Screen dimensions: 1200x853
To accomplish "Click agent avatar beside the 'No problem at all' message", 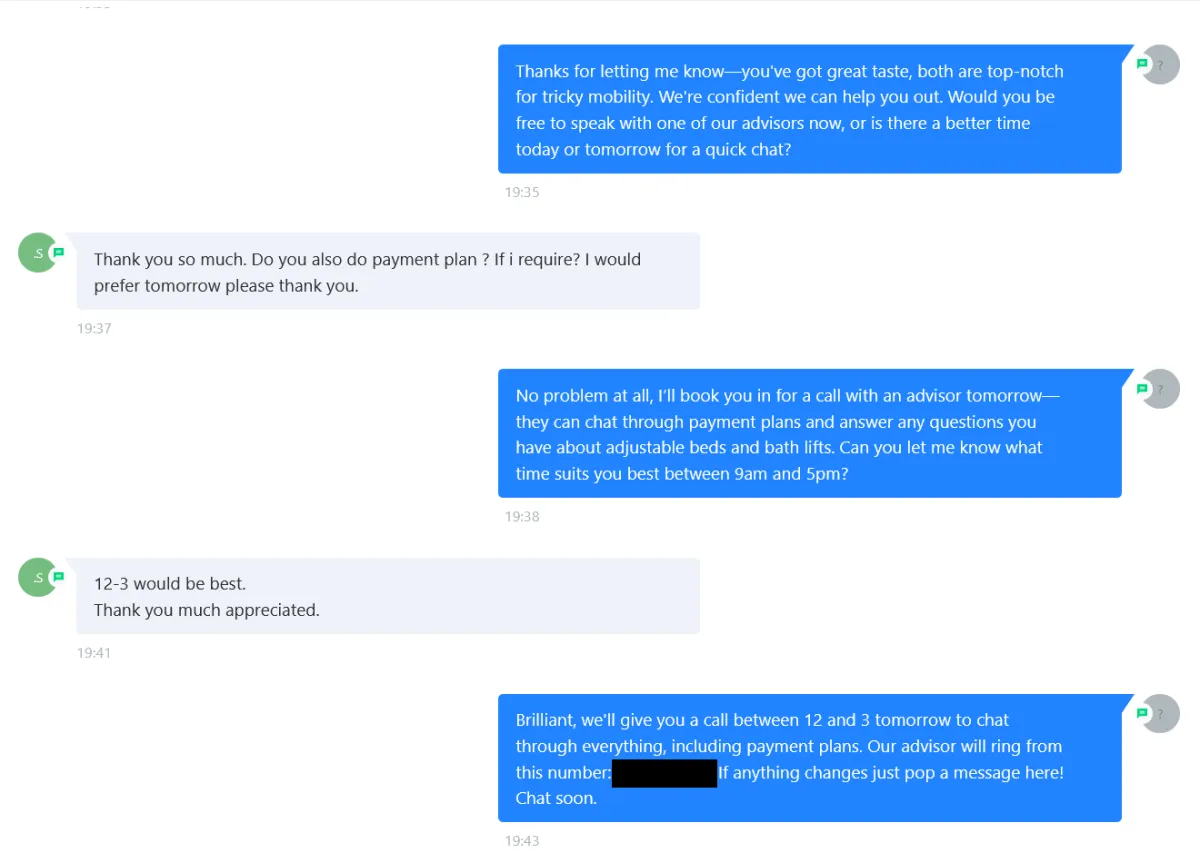I will coord(1163,389).
